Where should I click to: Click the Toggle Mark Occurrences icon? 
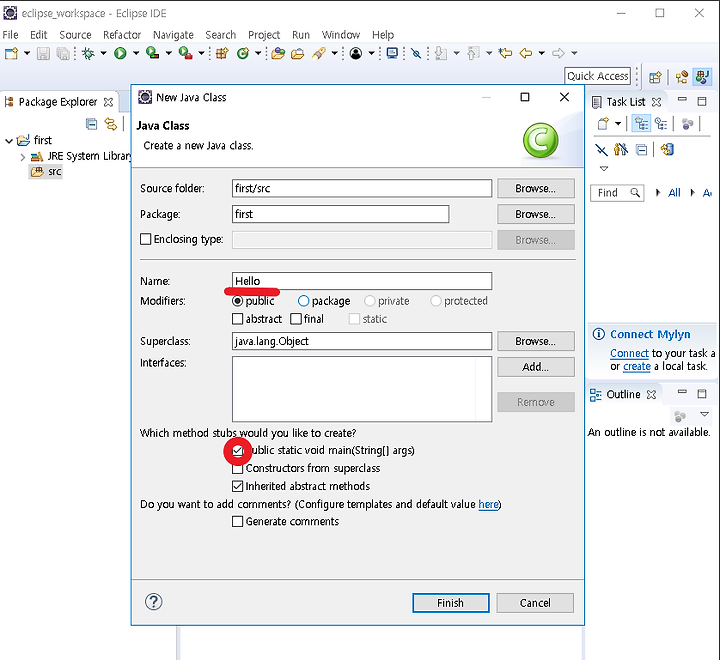[416, 53]
